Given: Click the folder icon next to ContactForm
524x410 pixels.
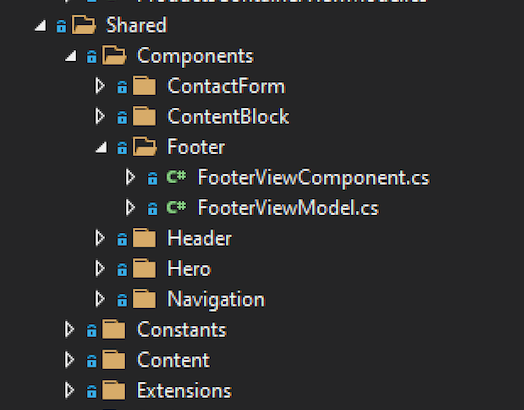Looking at the screenshot, I should 144,86.
